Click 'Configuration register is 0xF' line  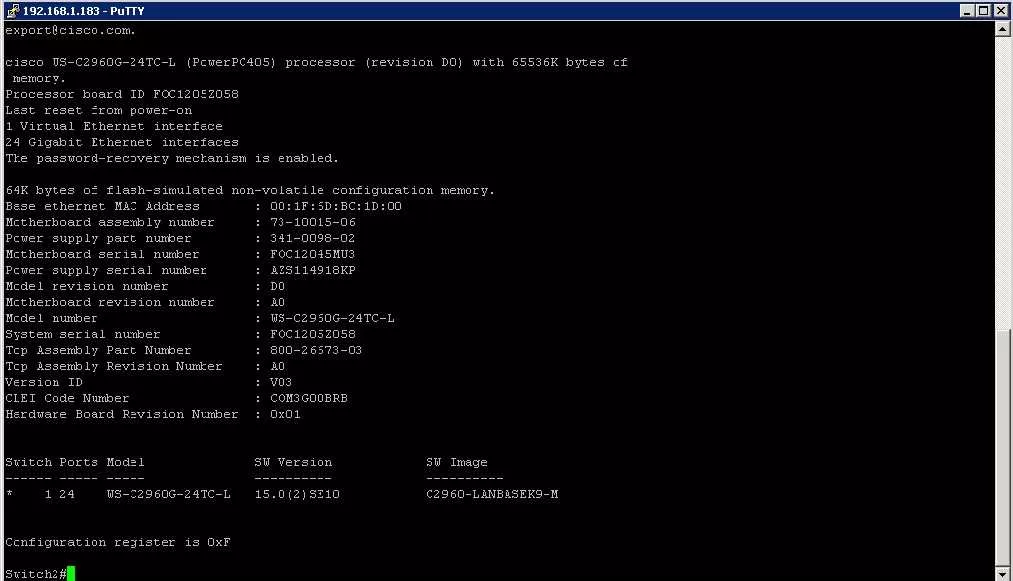click(x=118, y=542)
